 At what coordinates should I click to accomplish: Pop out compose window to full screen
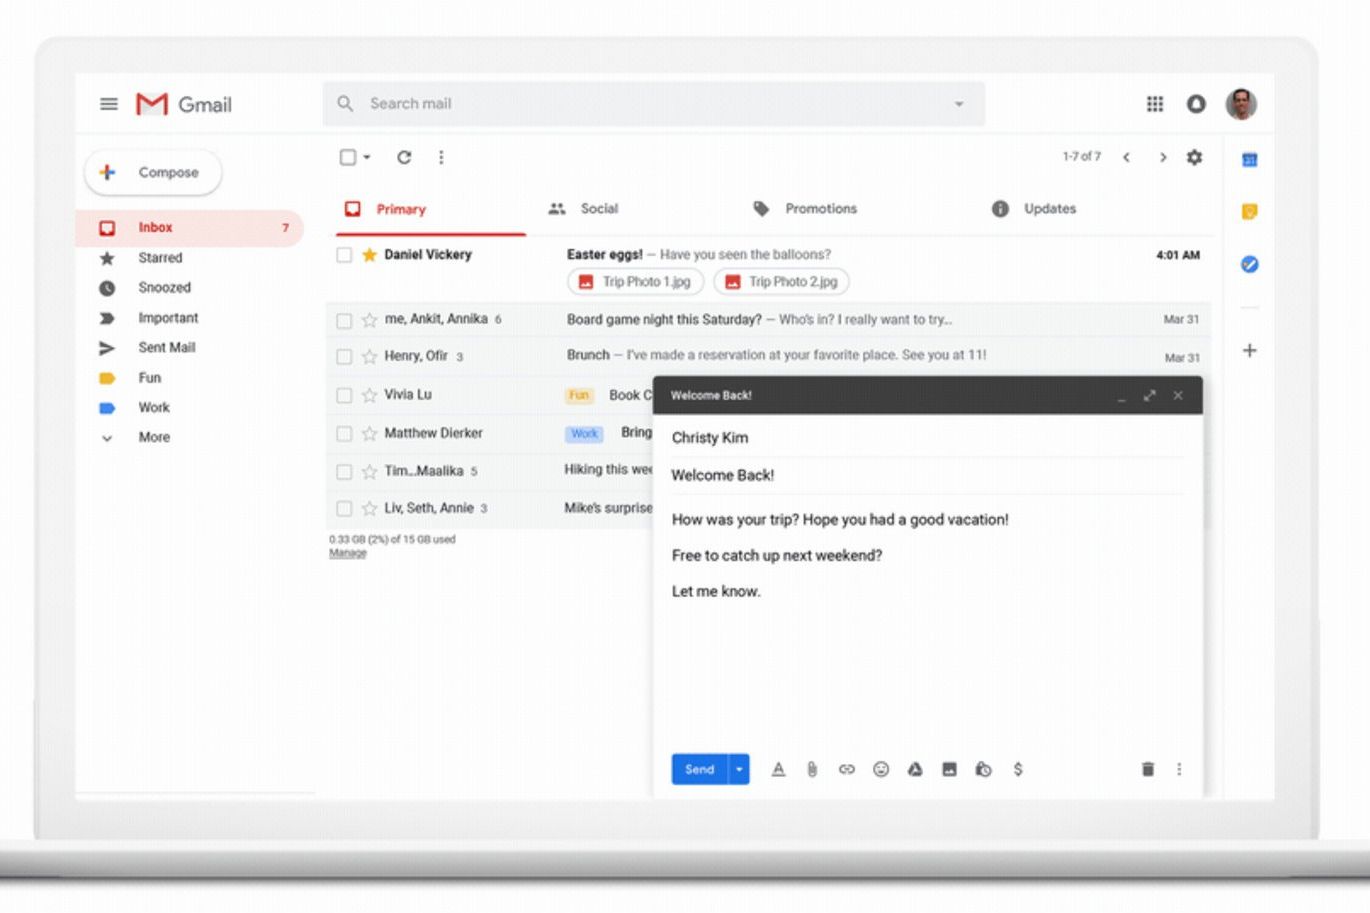[1150, 395]
